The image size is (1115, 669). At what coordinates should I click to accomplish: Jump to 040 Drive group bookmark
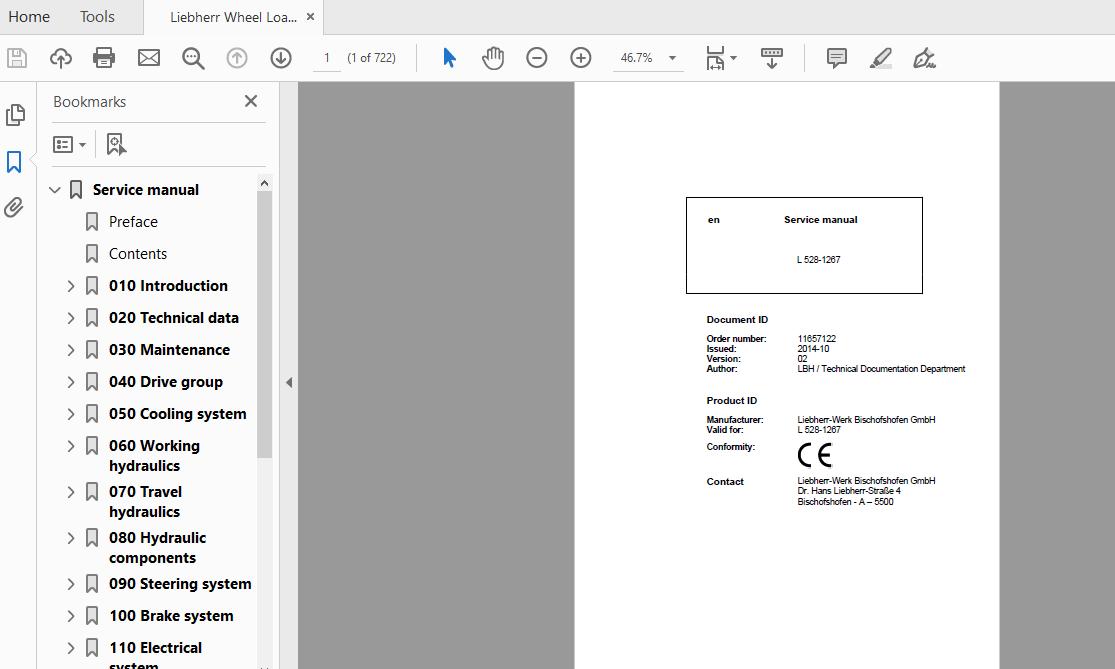click(x=166, y=382)
